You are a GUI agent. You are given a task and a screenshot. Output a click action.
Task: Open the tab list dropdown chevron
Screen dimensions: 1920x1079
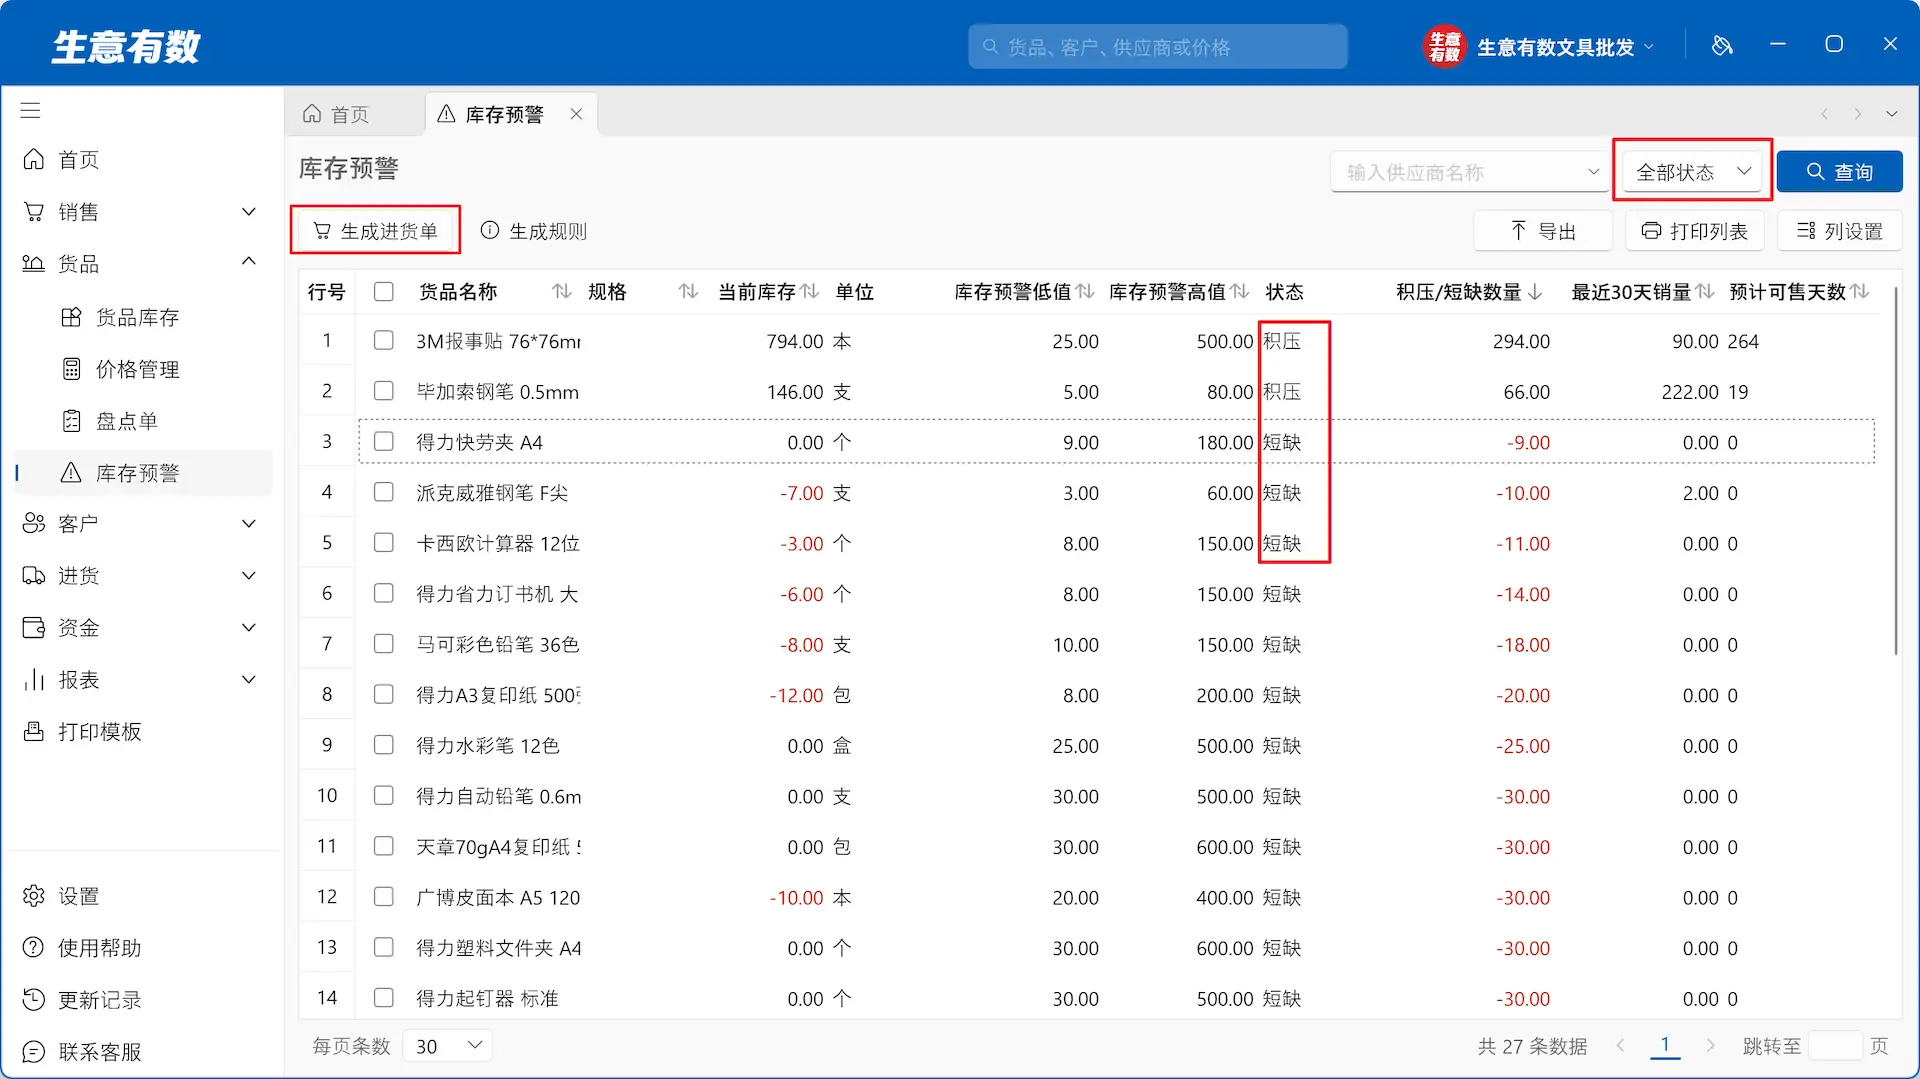pyautogui.click(x=1892, y=114)
